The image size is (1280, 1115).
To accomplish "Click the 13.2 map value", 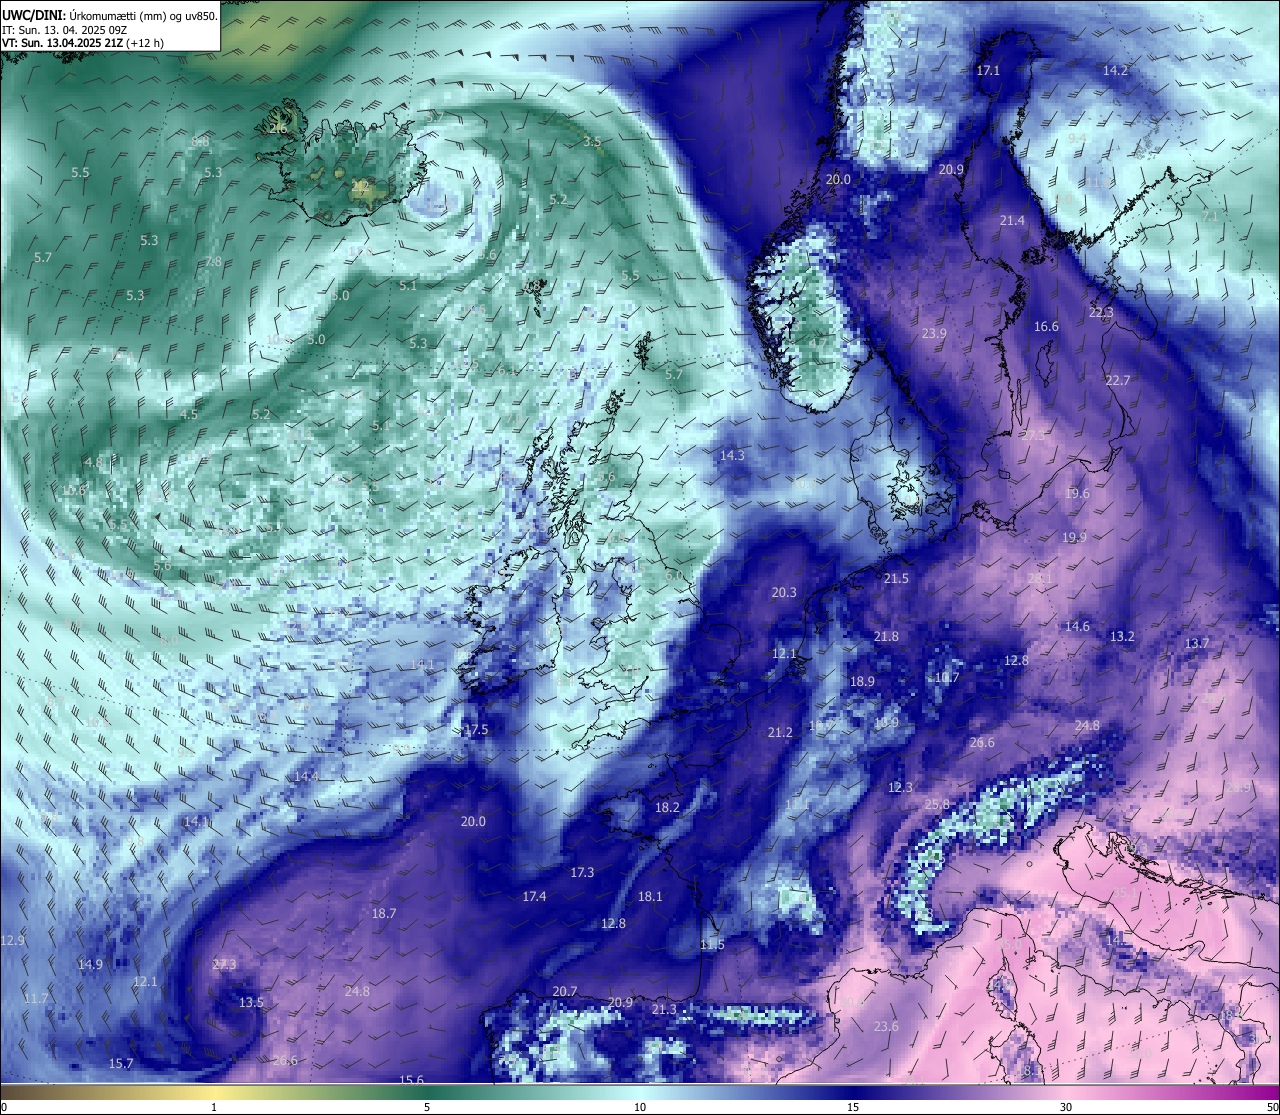I will (x=1122, y=637).
